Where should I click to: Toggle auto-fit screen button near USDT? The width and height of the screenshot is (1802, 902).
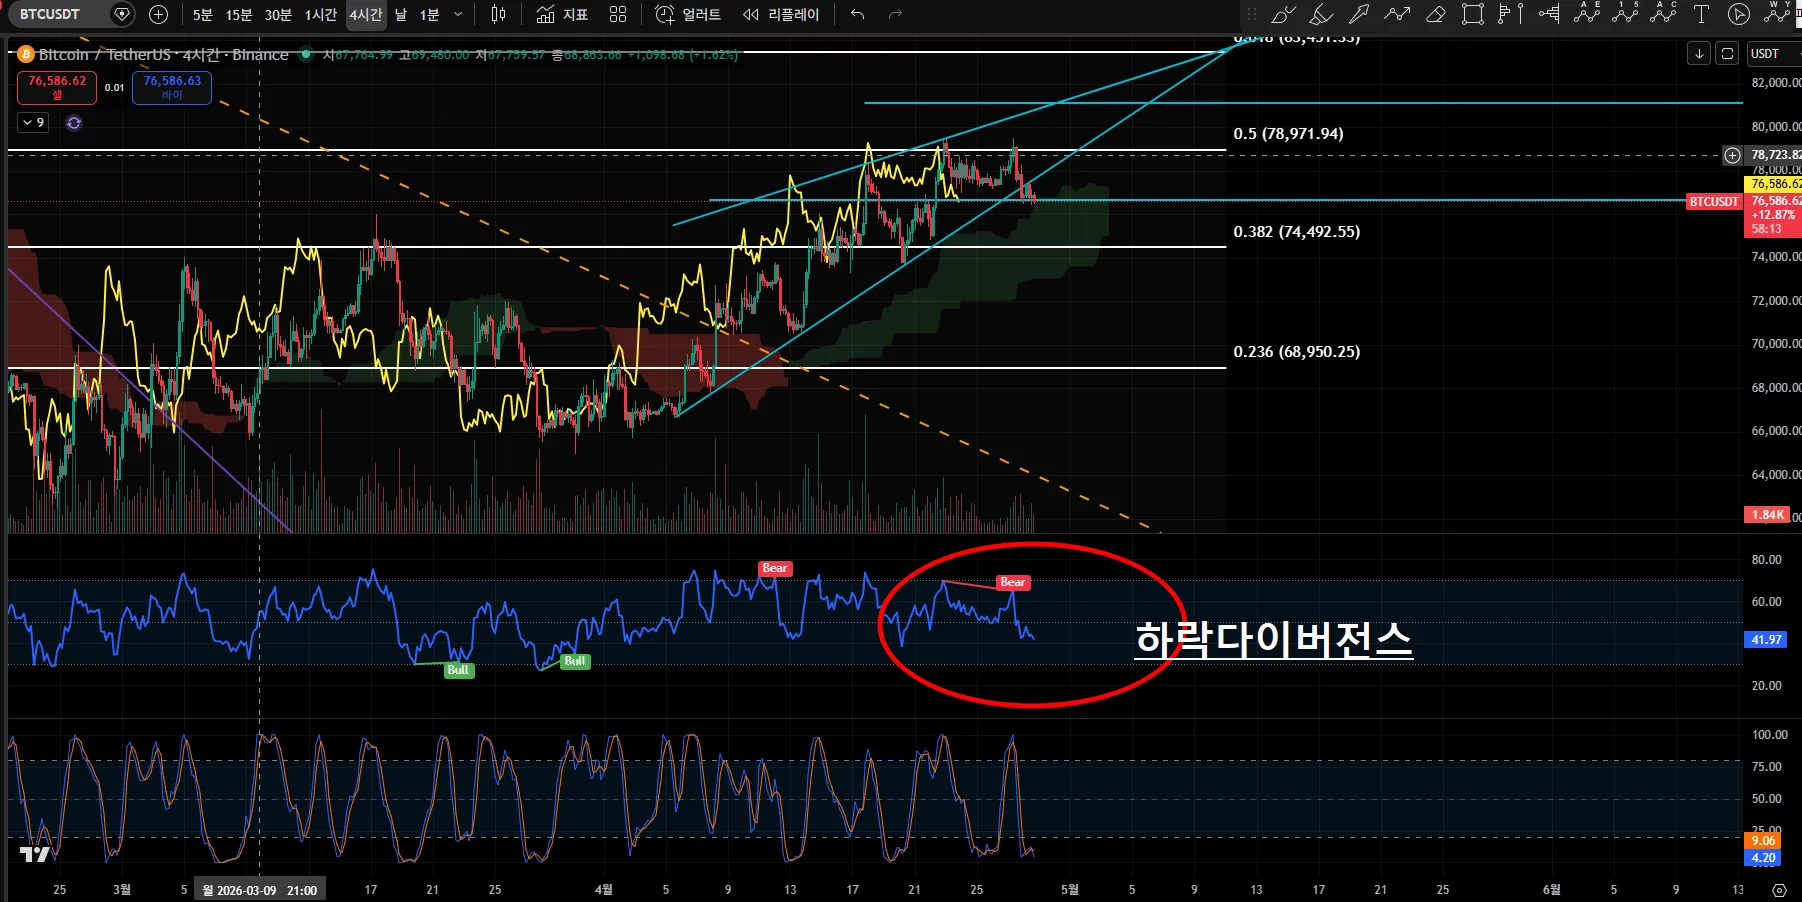pyautogui.click(x=1727, y=54)
